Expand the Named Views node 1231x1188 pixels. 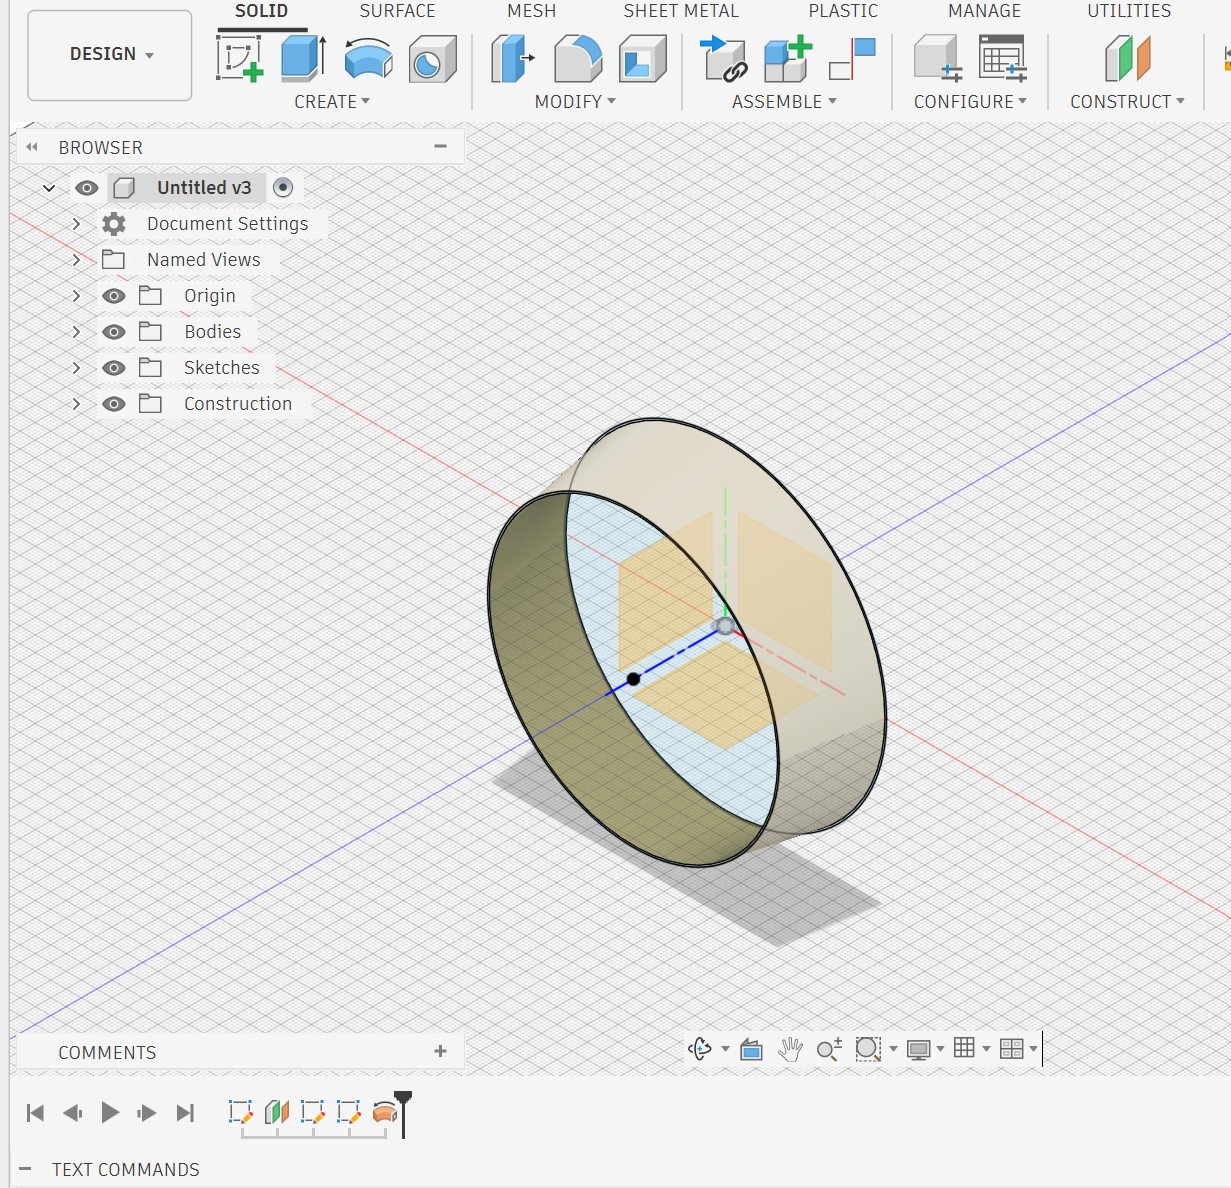tap(76, 260)
